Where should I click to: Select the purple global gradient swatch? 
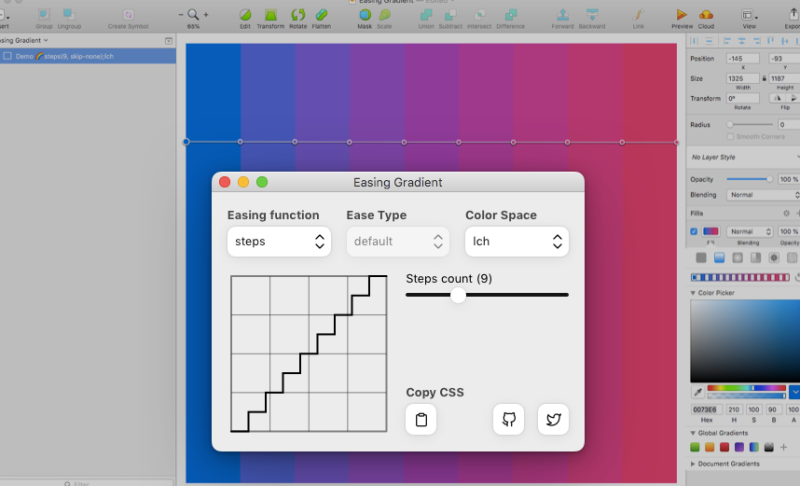739,447
